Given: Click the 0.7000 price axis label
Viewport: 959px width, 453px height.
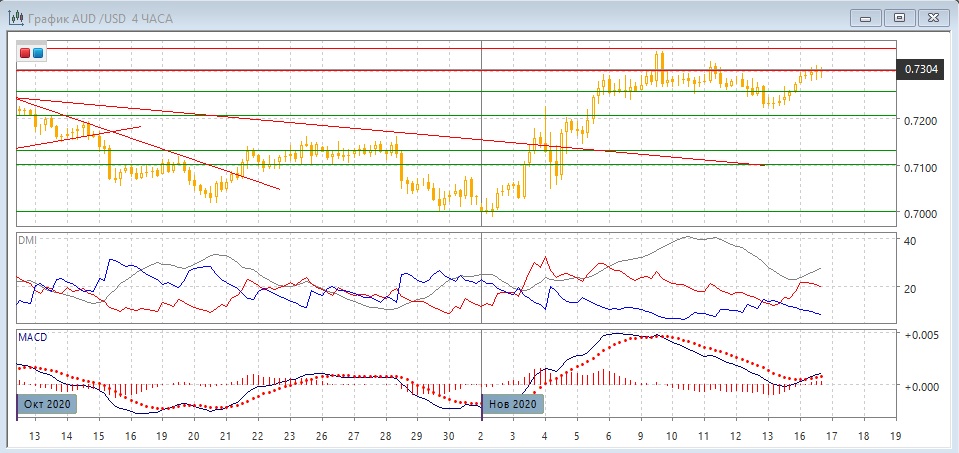Looking at the screenshot, I should pyautogui.click(x=920, y=214).
